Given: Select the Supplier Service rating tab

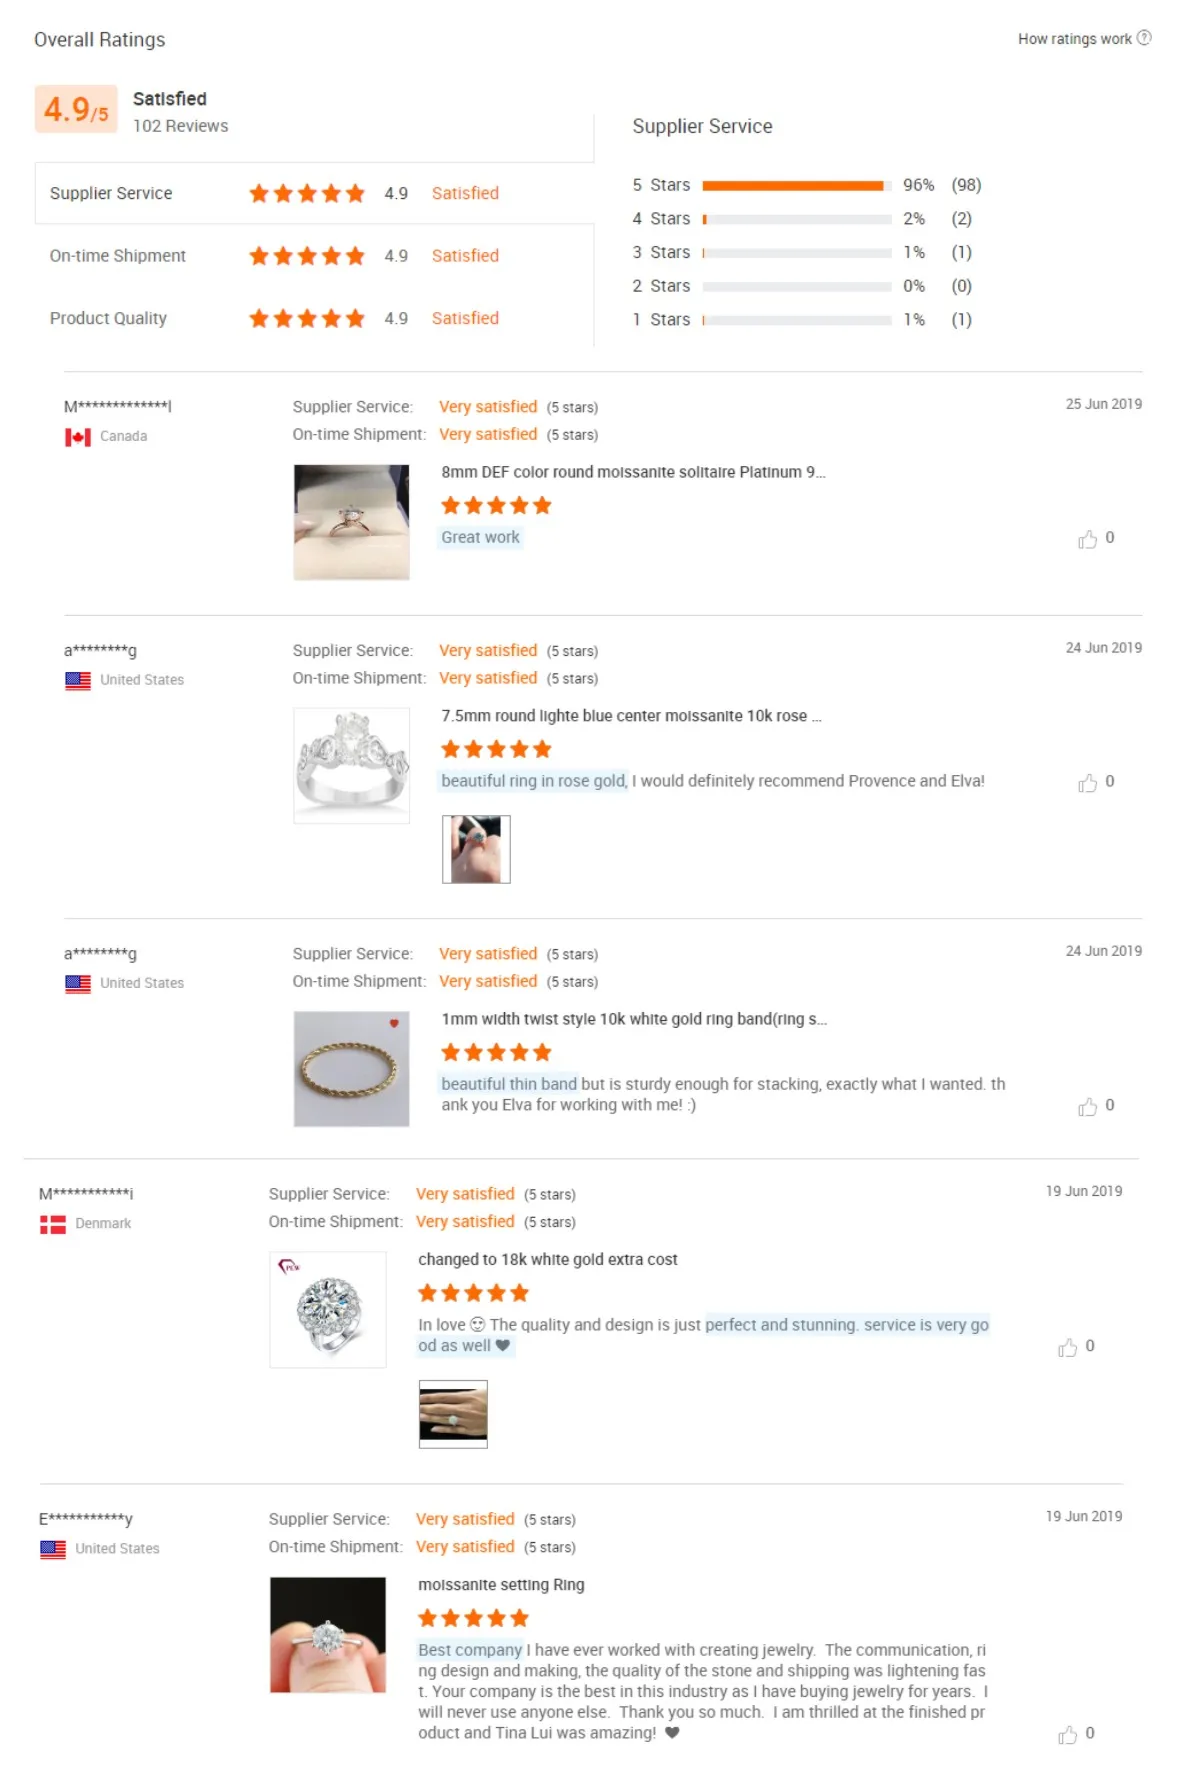Looking at the screenshot, I should coord(314,193).
